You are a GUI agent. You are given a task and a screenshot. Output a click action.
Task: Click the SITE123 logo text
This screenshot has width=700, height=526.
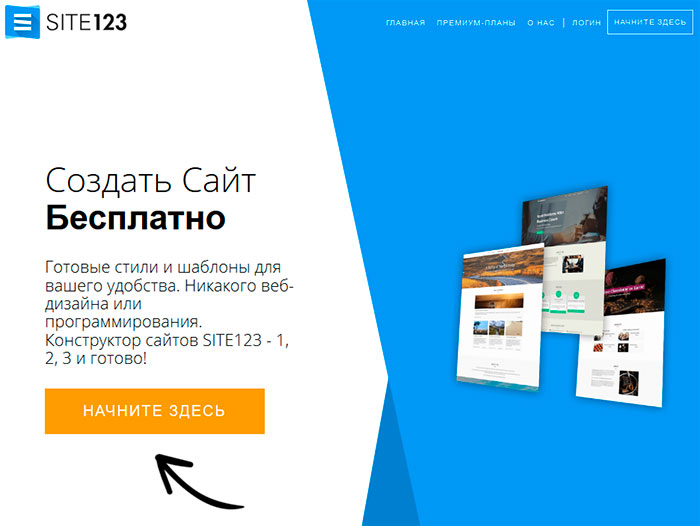tap(86, 22)
